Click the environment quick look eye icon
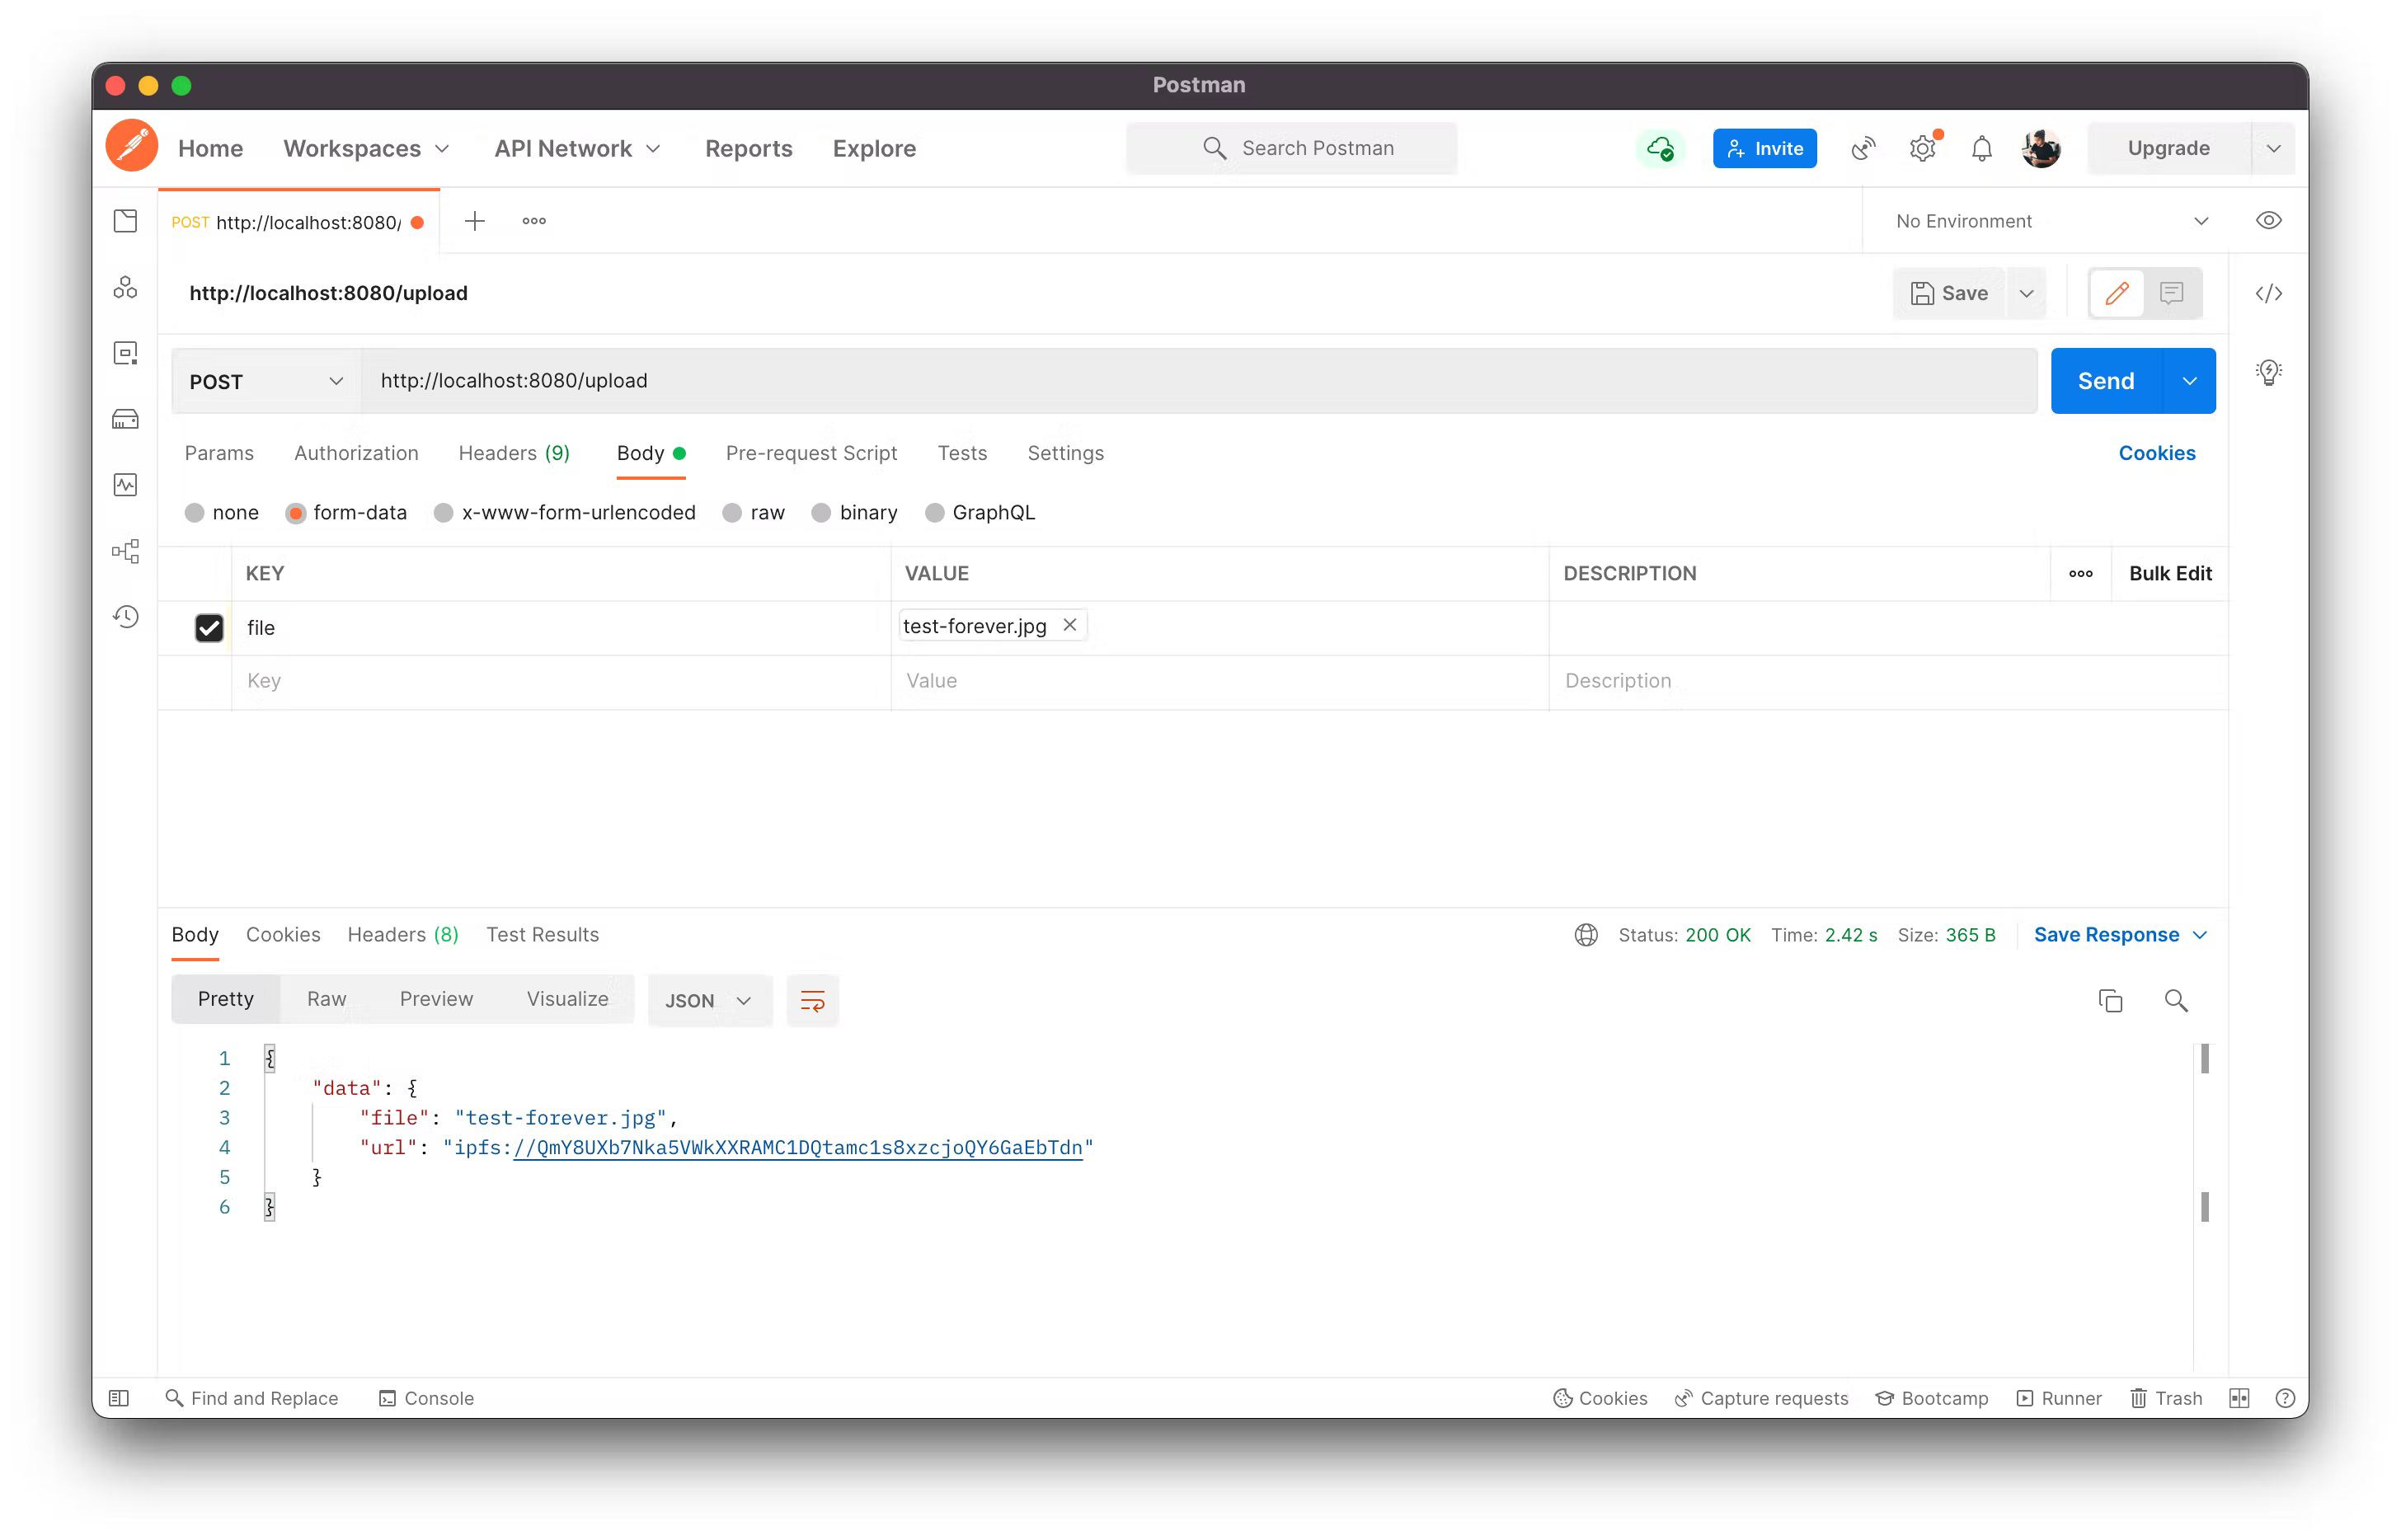Screen dimensions: 2401x1540 (2268, 221)
